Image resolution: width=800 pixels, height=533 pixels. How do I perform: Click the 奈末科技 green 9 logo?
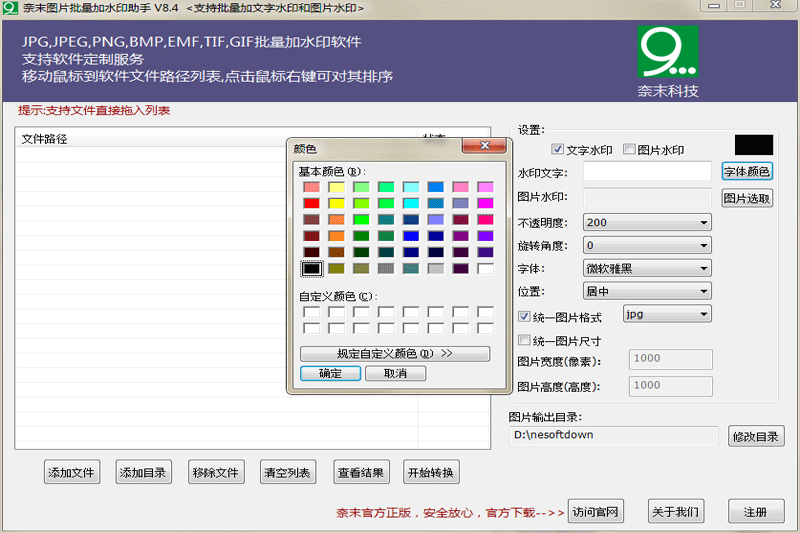pos(668,52)
